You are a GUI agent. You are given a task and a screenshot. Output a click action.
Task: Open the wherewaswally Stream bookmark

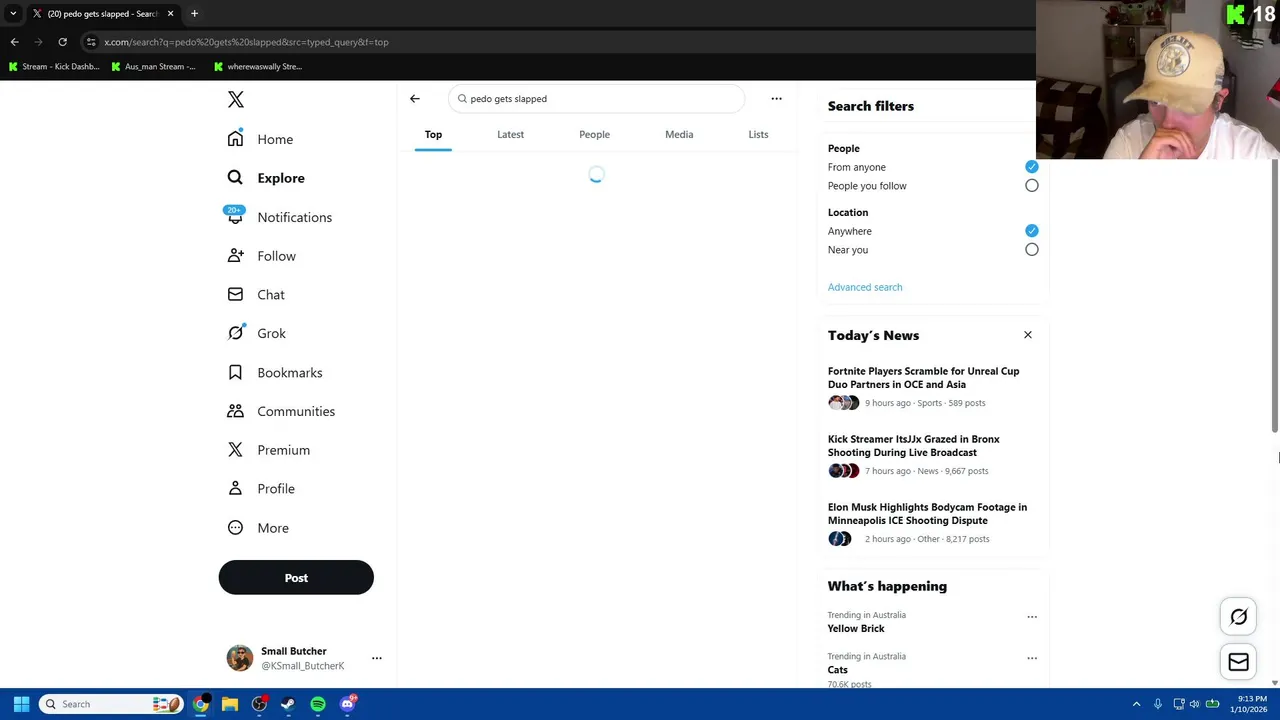[x=258, y=67]
